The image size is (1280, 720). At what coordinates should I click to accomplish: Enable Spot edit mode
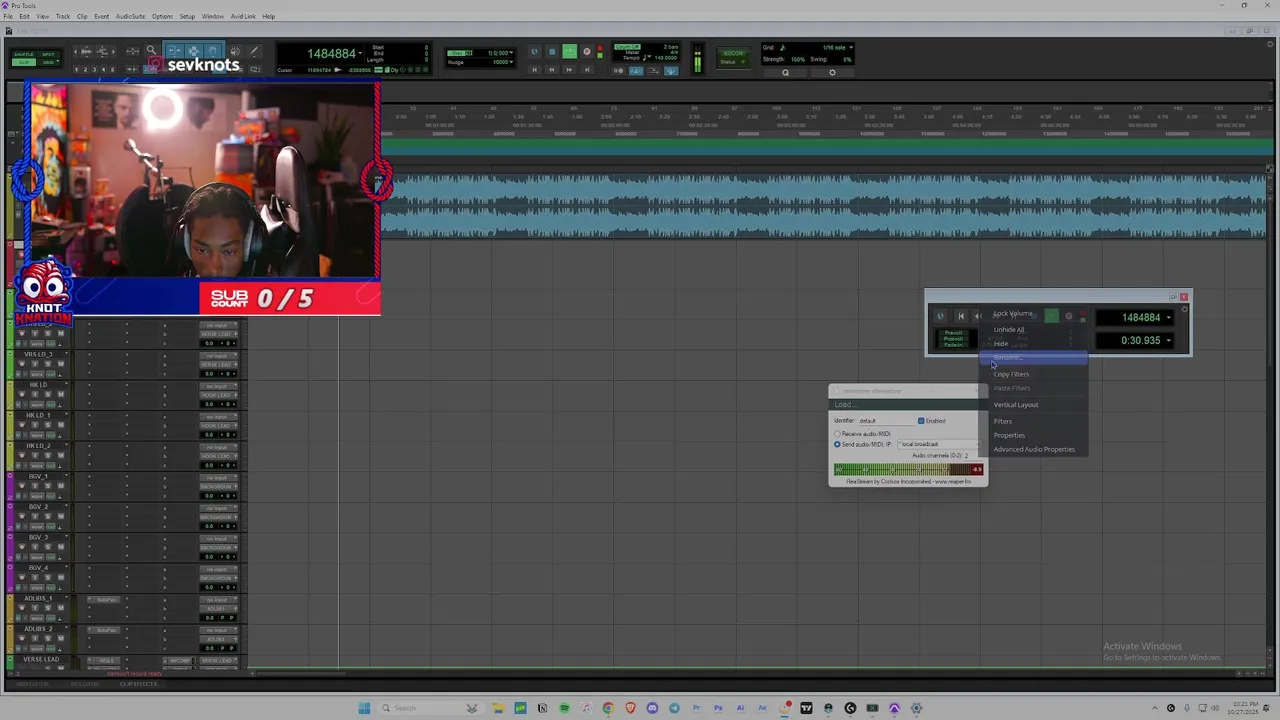[x=48, y=54]
